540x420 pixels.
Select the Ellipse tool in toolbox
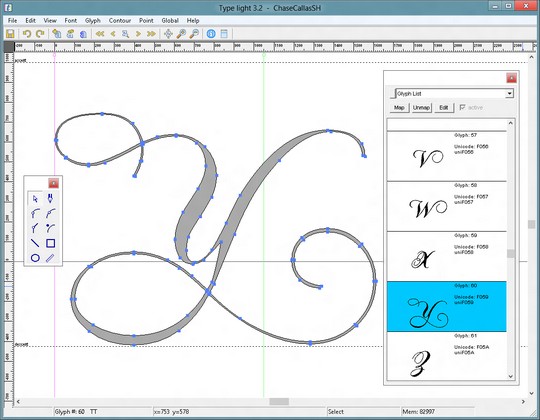click(35, 258)
